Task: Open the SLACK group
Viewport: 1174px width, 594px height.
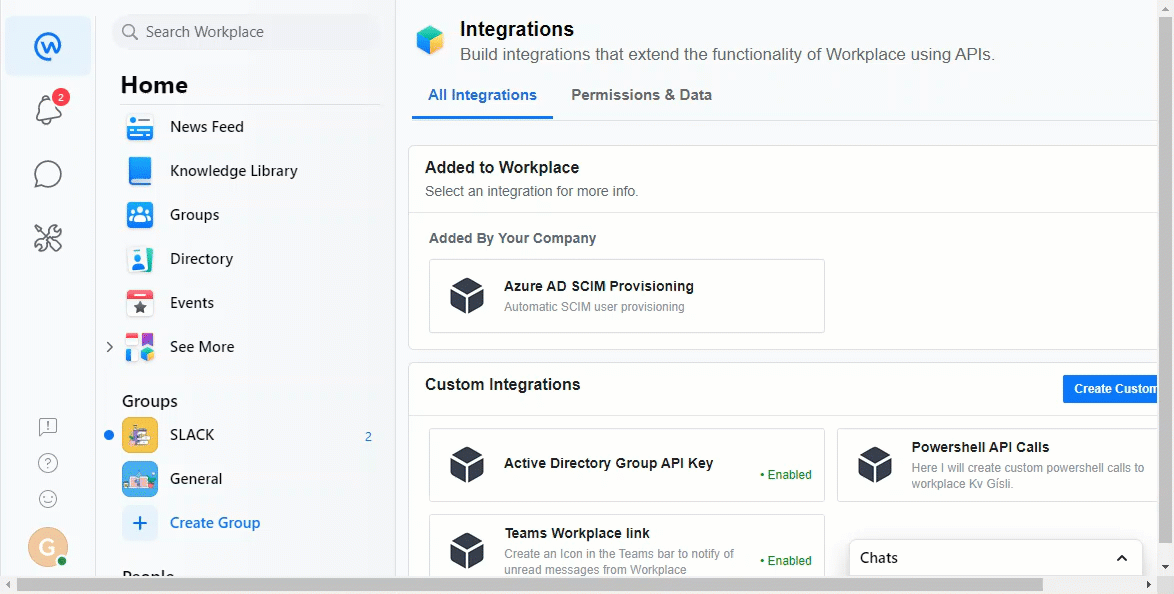Action: pos(192,435)
